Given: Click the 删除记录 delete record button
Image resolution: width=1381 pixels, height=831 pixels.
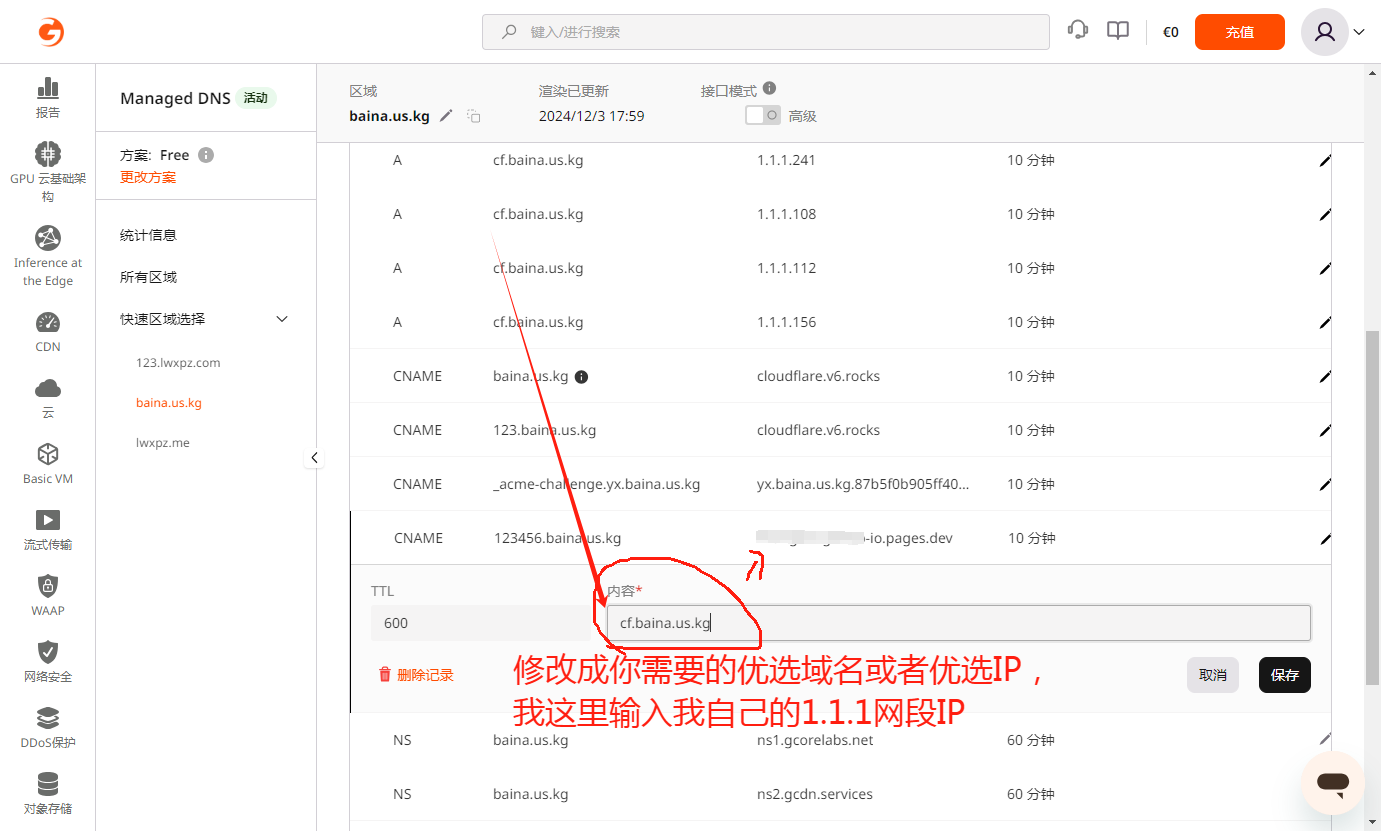Looking at the screenshot, I should (416, 675).
